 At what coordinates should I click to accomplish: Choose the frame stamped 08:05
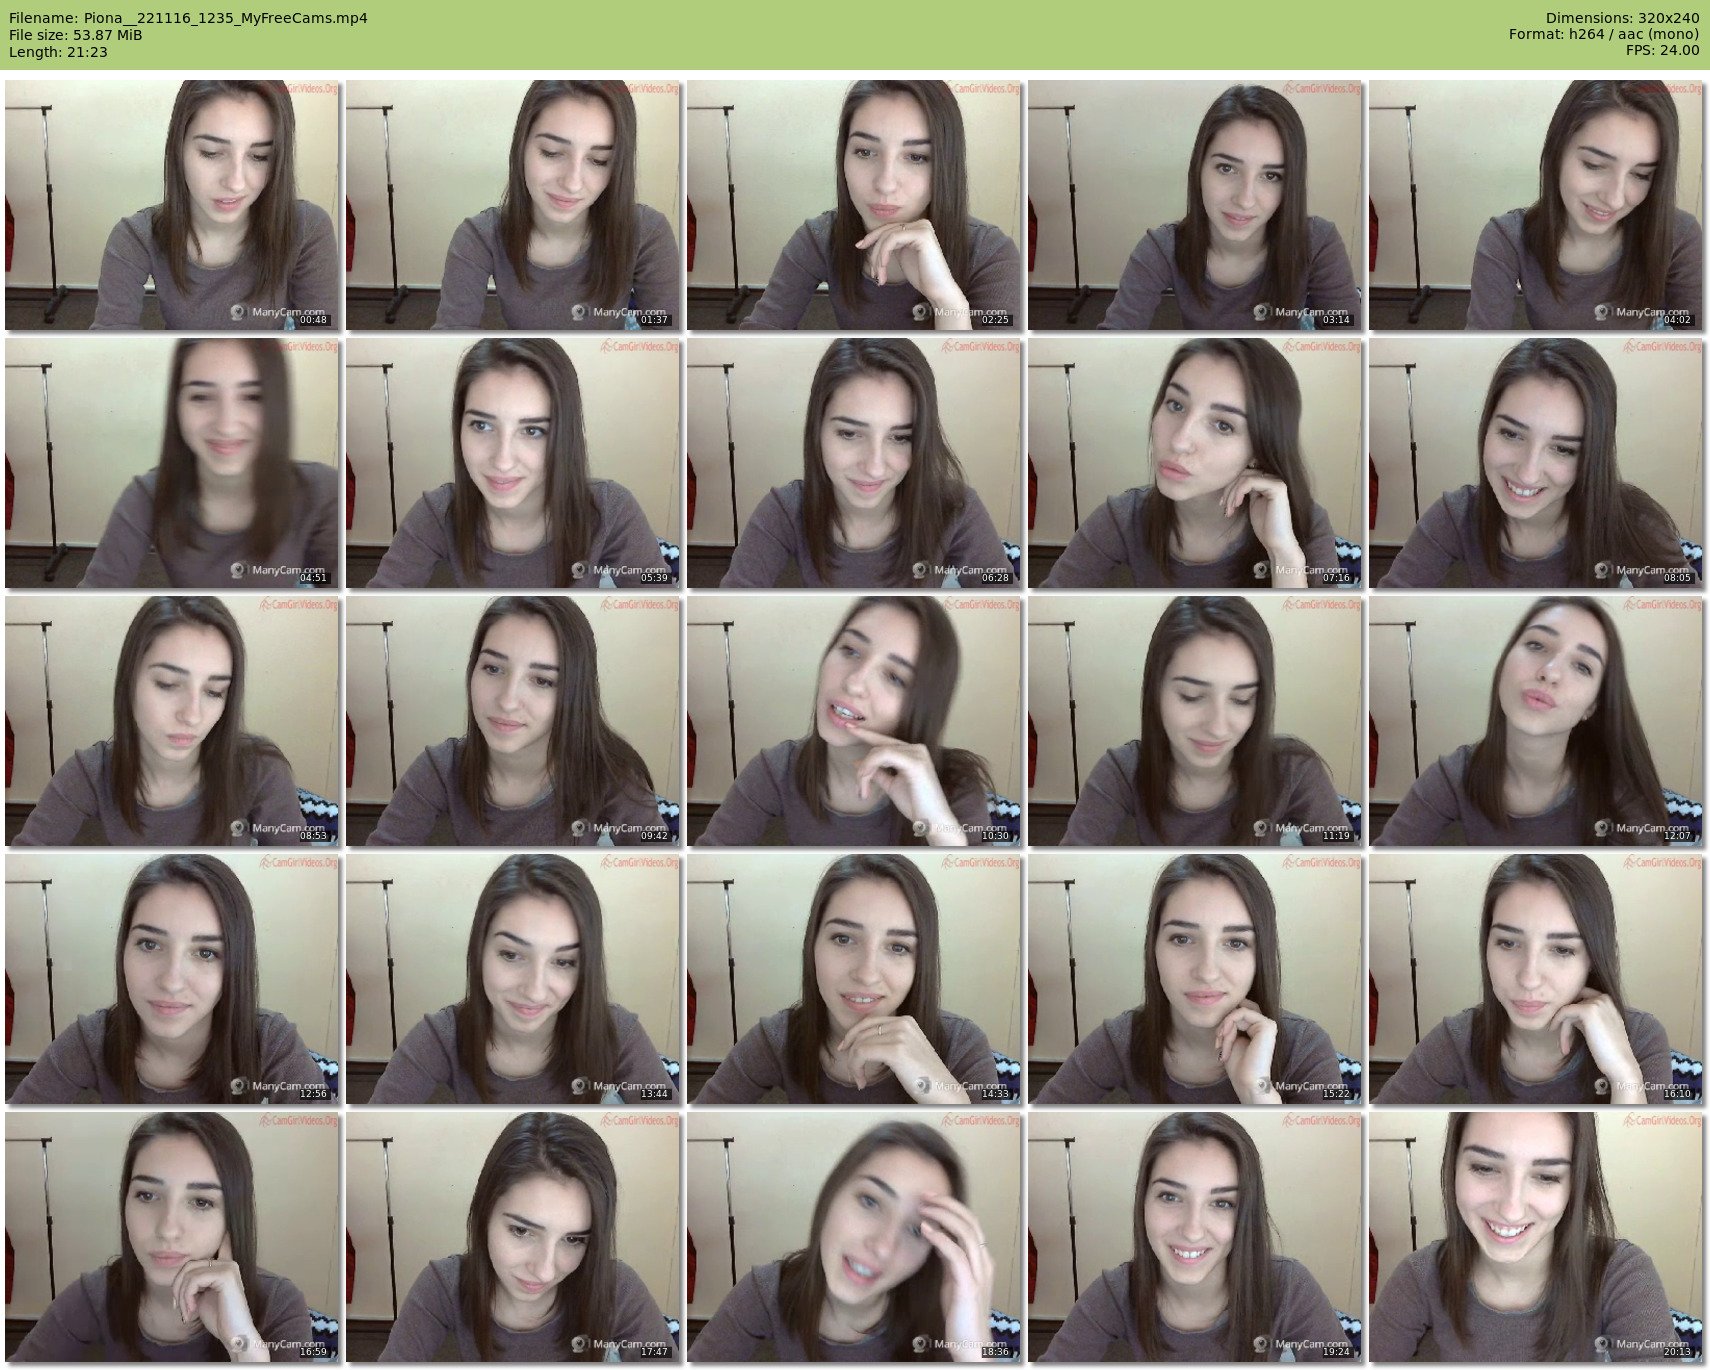click(x=1536, y=463)
